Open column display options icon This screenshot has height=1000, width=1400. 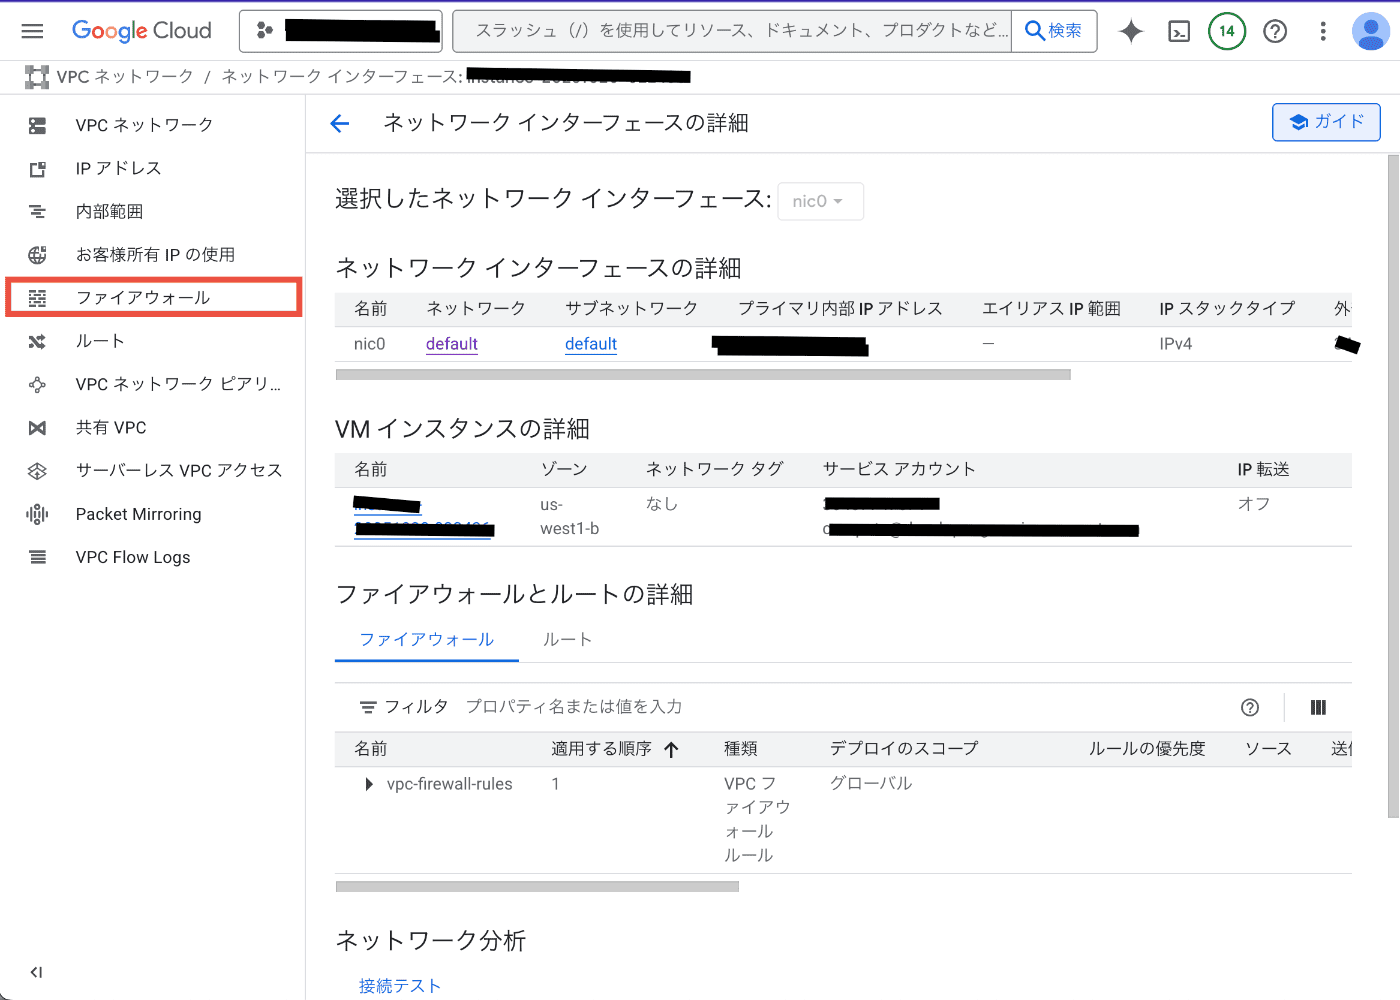pos(1318,707)
